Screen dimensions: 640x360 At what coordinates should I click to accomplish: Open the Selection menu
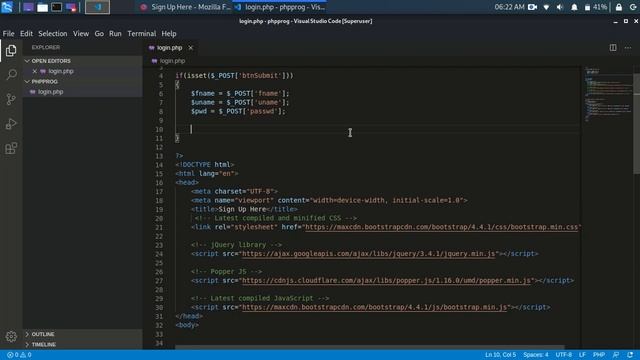[x=53, y=33]
